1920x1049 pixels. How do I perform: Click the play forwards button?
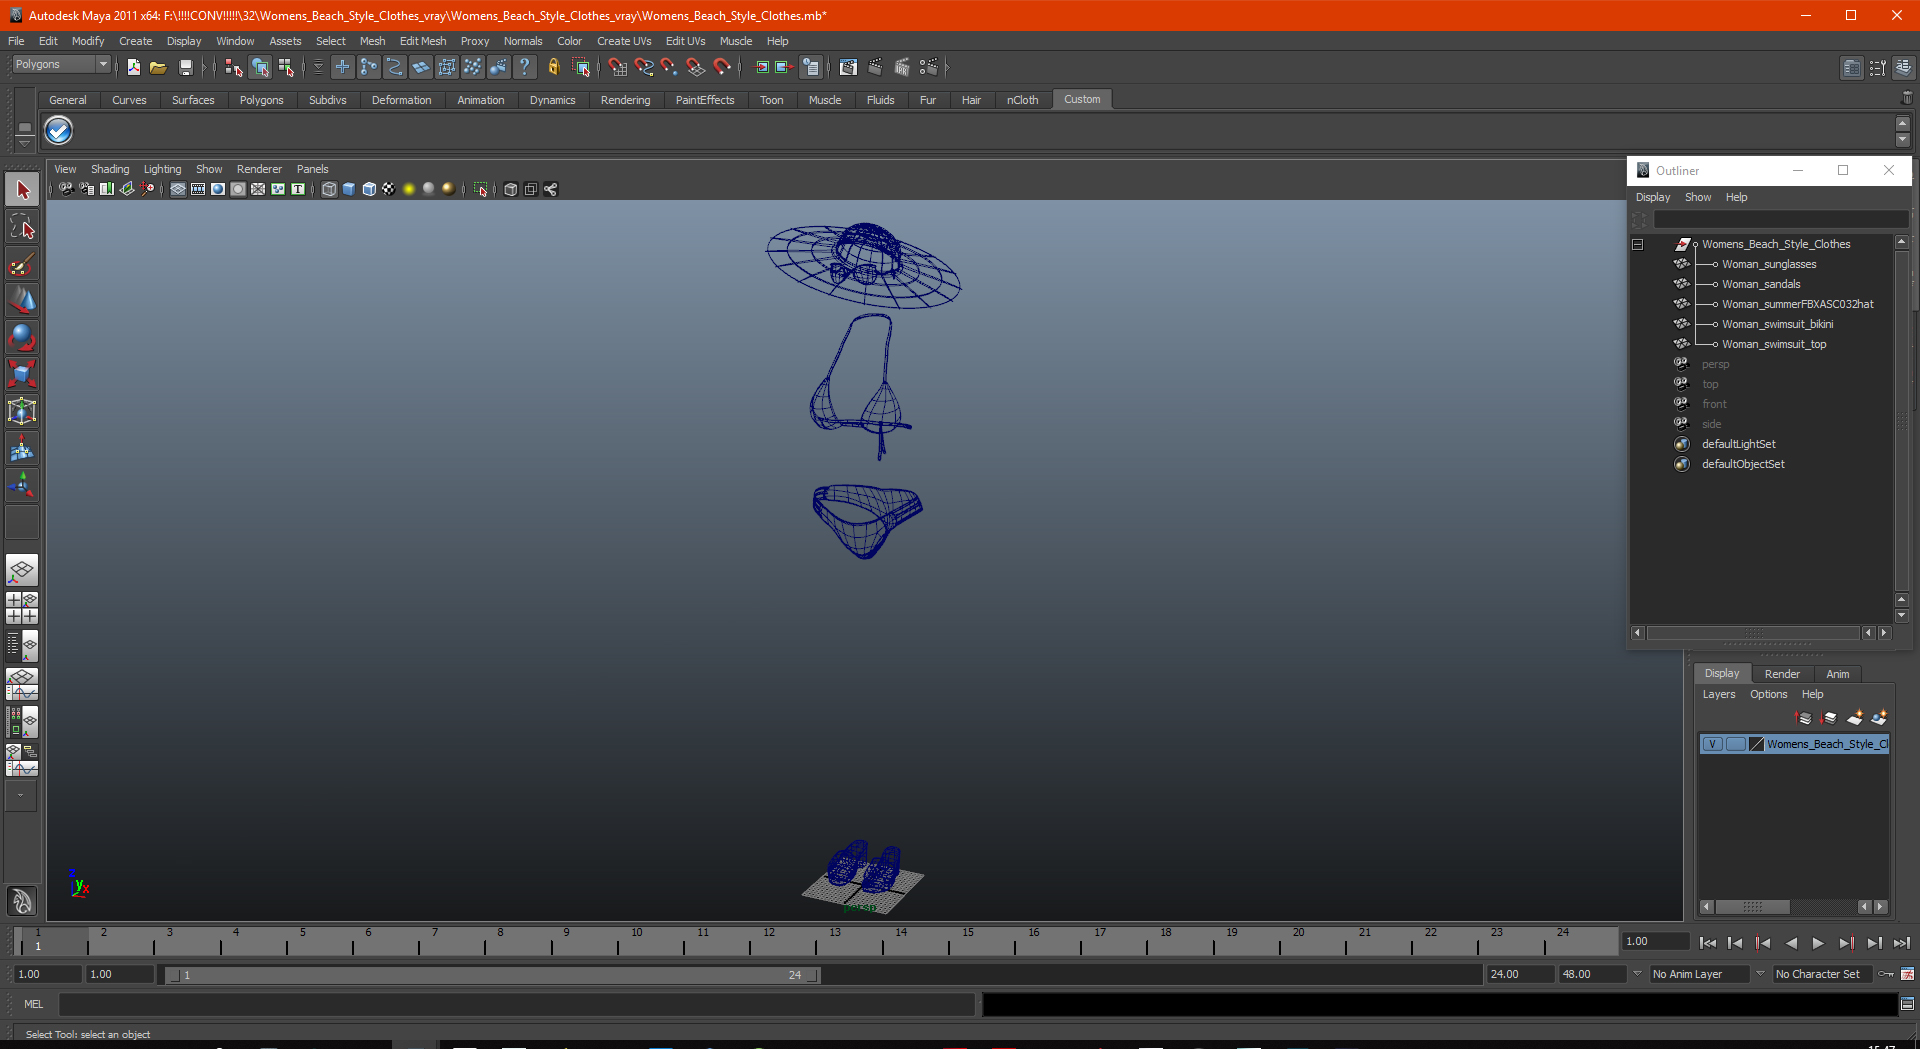click(x=1818, y=943)
